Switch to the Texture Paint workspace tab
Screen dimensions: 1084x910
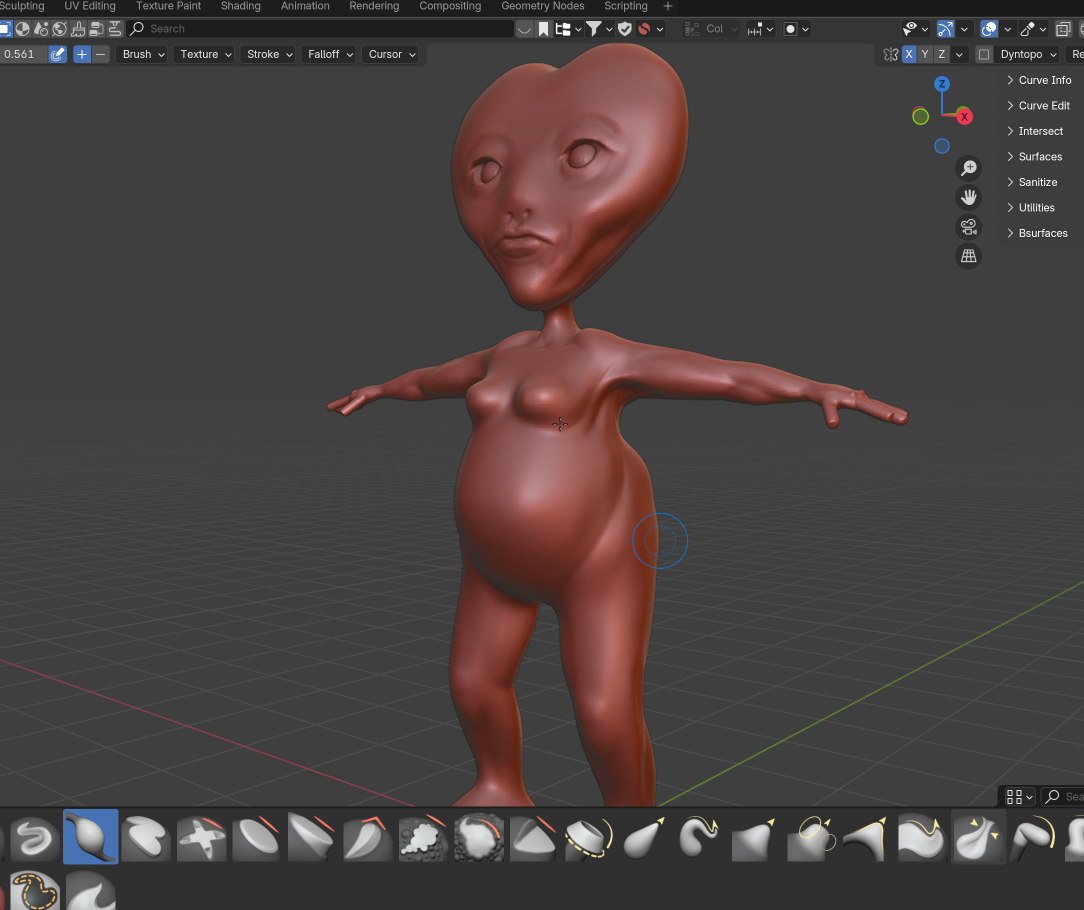click(x=168, y=6)
